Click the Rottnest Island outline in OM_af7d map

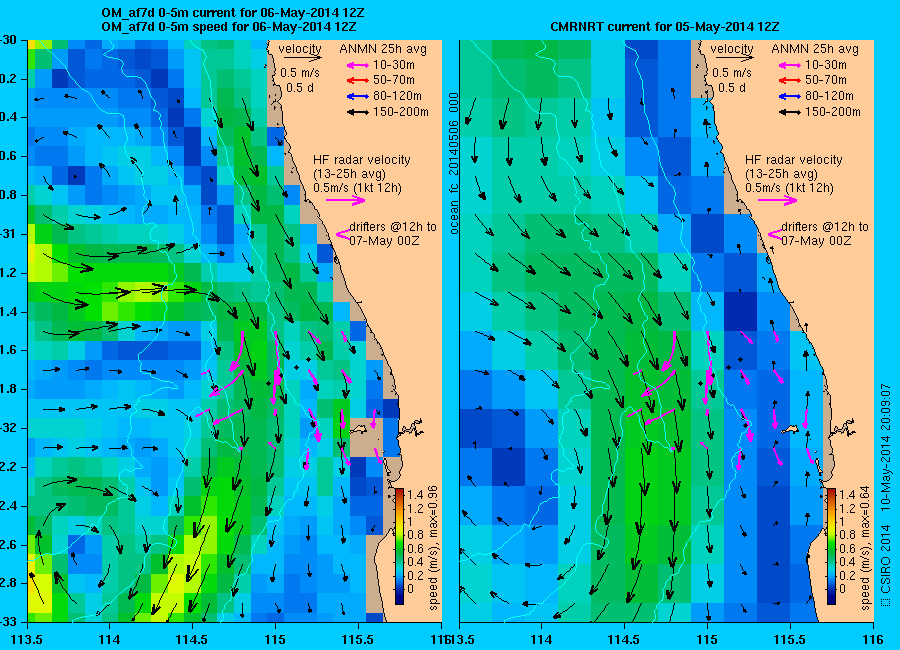coord(359,430)
